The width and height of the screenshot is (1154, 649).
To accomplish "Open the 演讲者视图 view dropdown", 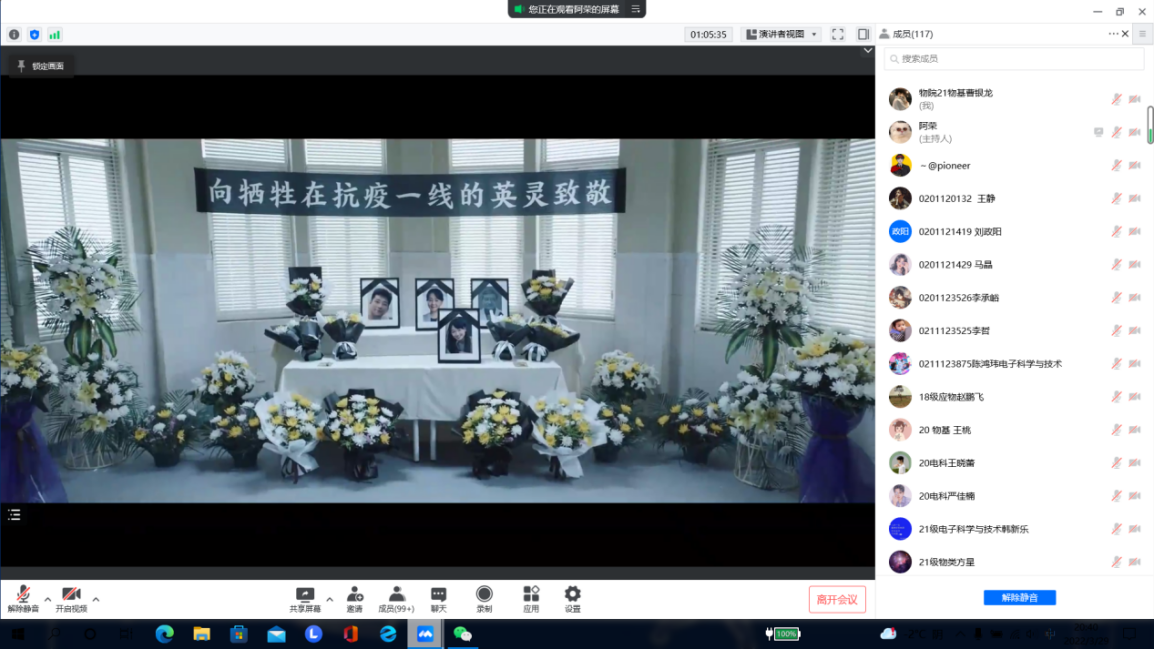I will pyautogui.click(x=781, y=34).
